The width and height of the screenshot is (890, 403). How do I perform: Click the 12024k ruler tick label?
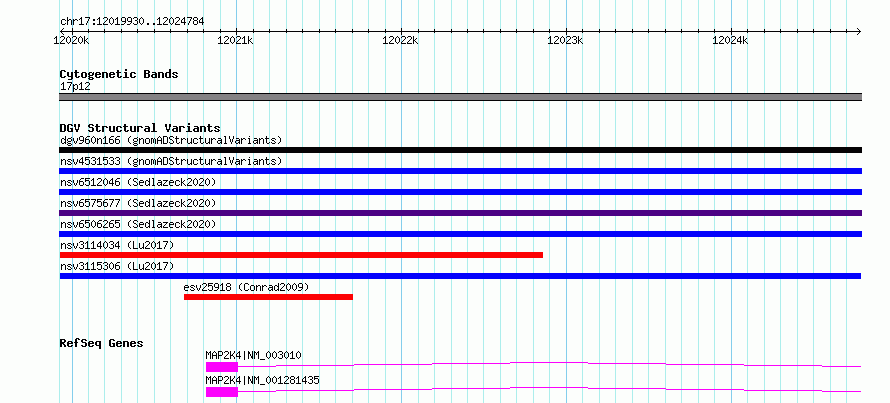730,40
